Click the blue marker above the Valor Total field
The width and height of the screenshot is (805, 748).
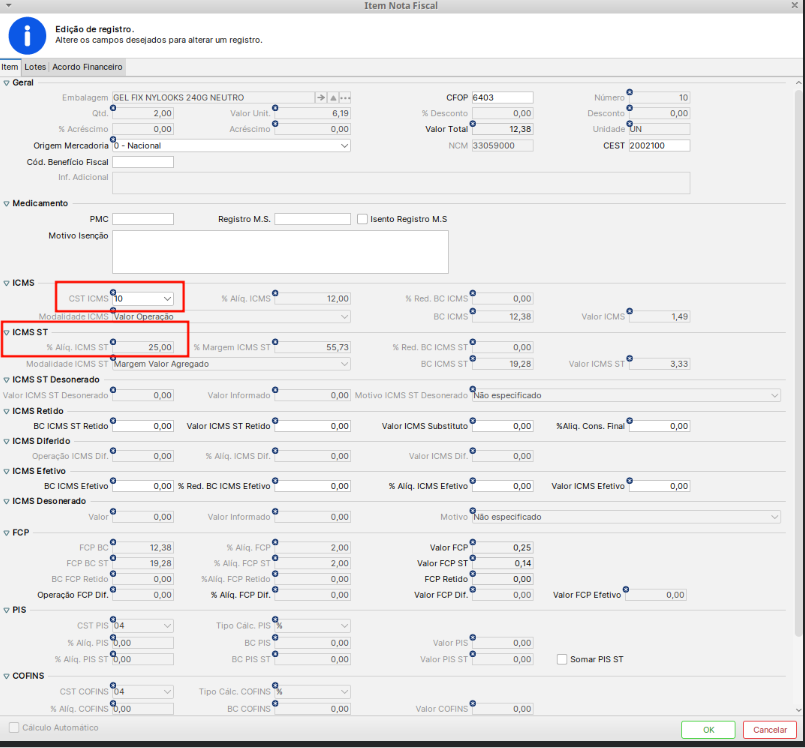pyautogui.click(x=473, y=122)
